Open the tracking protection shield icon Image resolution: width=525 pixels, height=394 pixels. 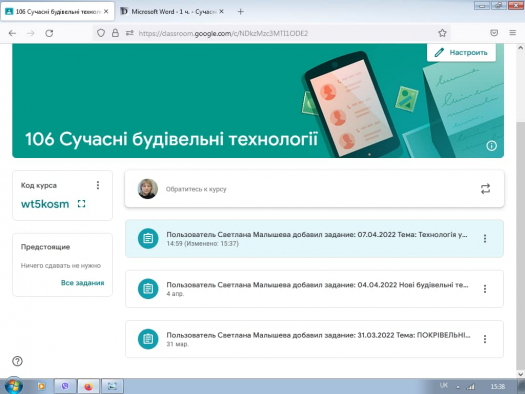[x=101, y=33]
